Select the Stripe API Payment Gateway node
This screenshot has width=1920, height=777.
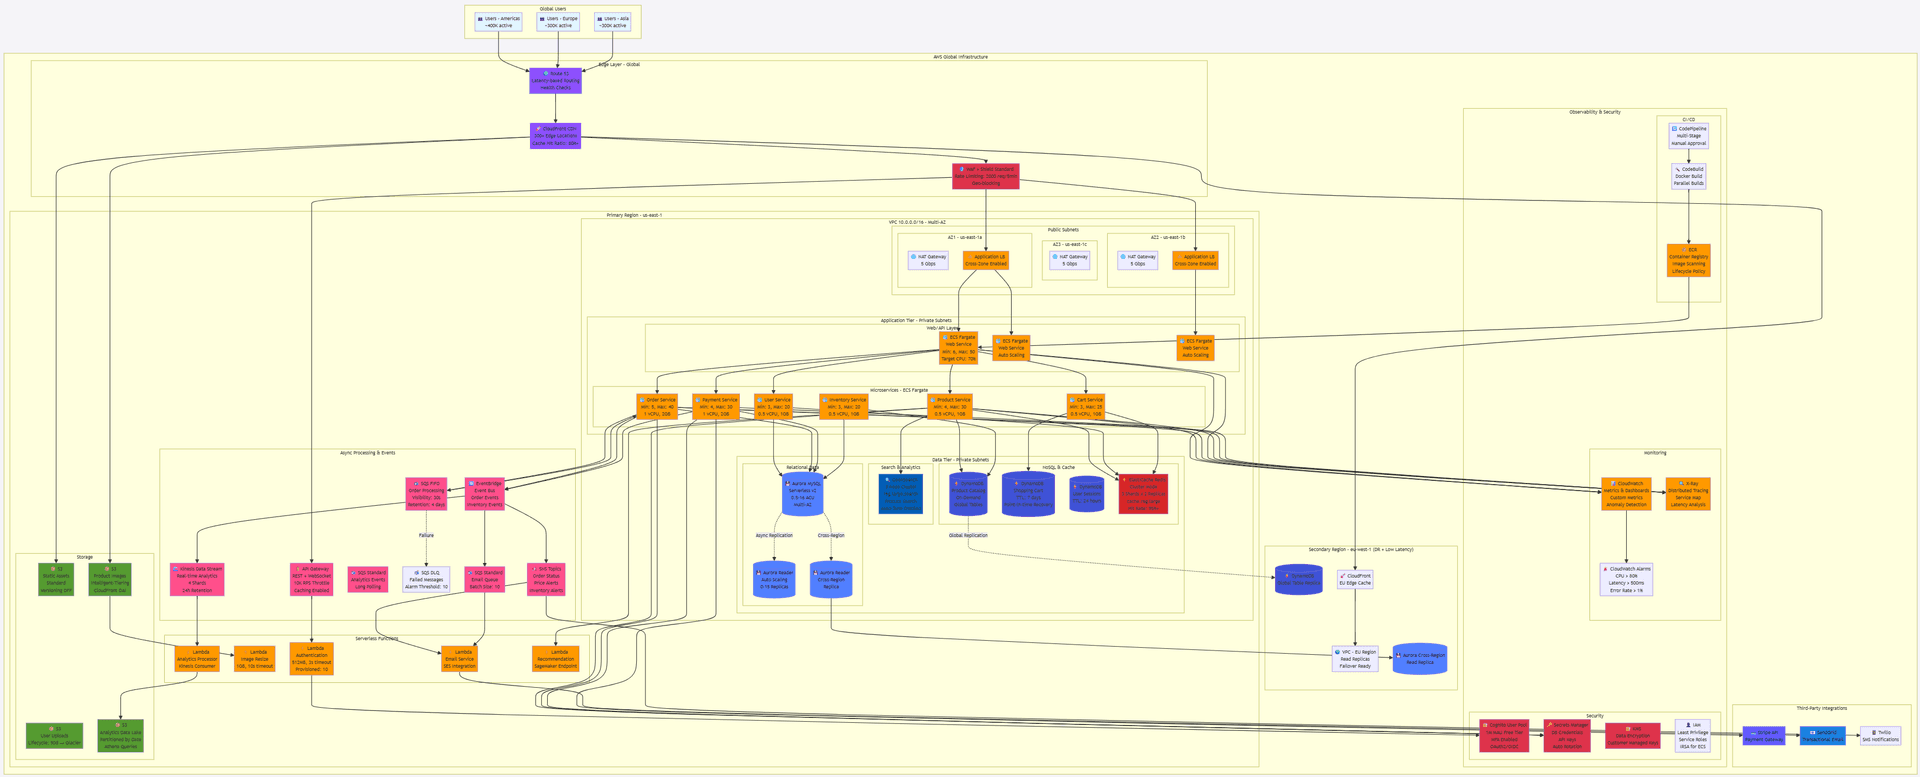coord(1763,736)
